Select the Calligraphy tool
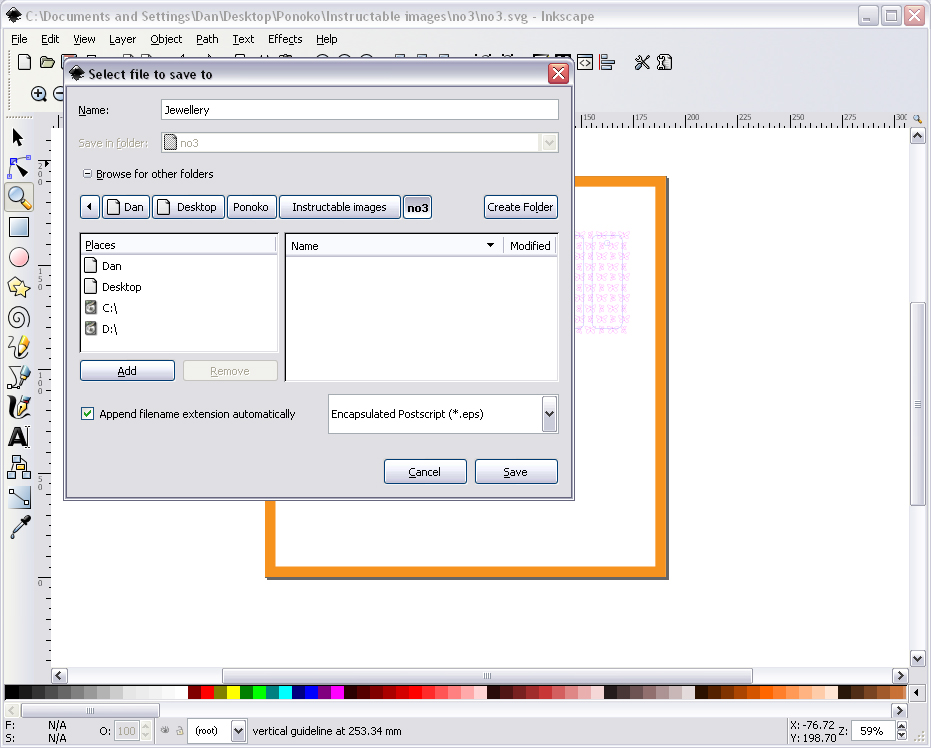931x748 pixels. 19,407
